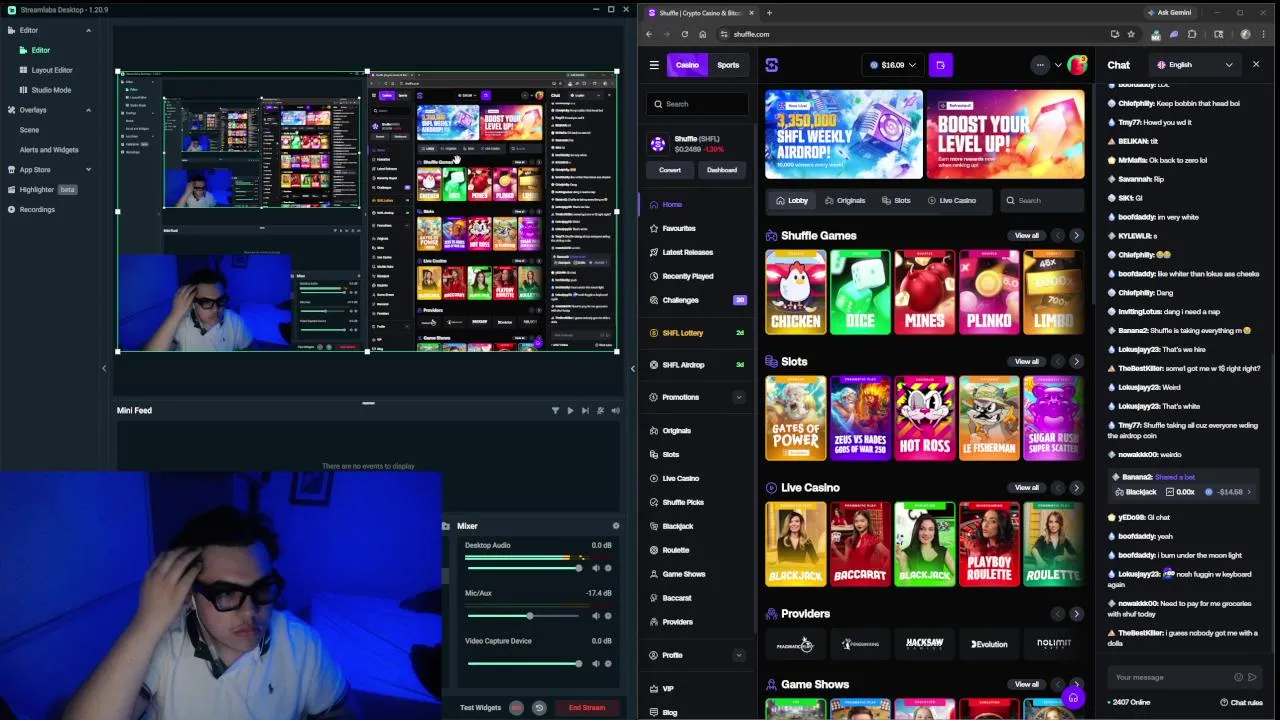Click the purple wallet button

pyautogui.click(x=940, y=65)
